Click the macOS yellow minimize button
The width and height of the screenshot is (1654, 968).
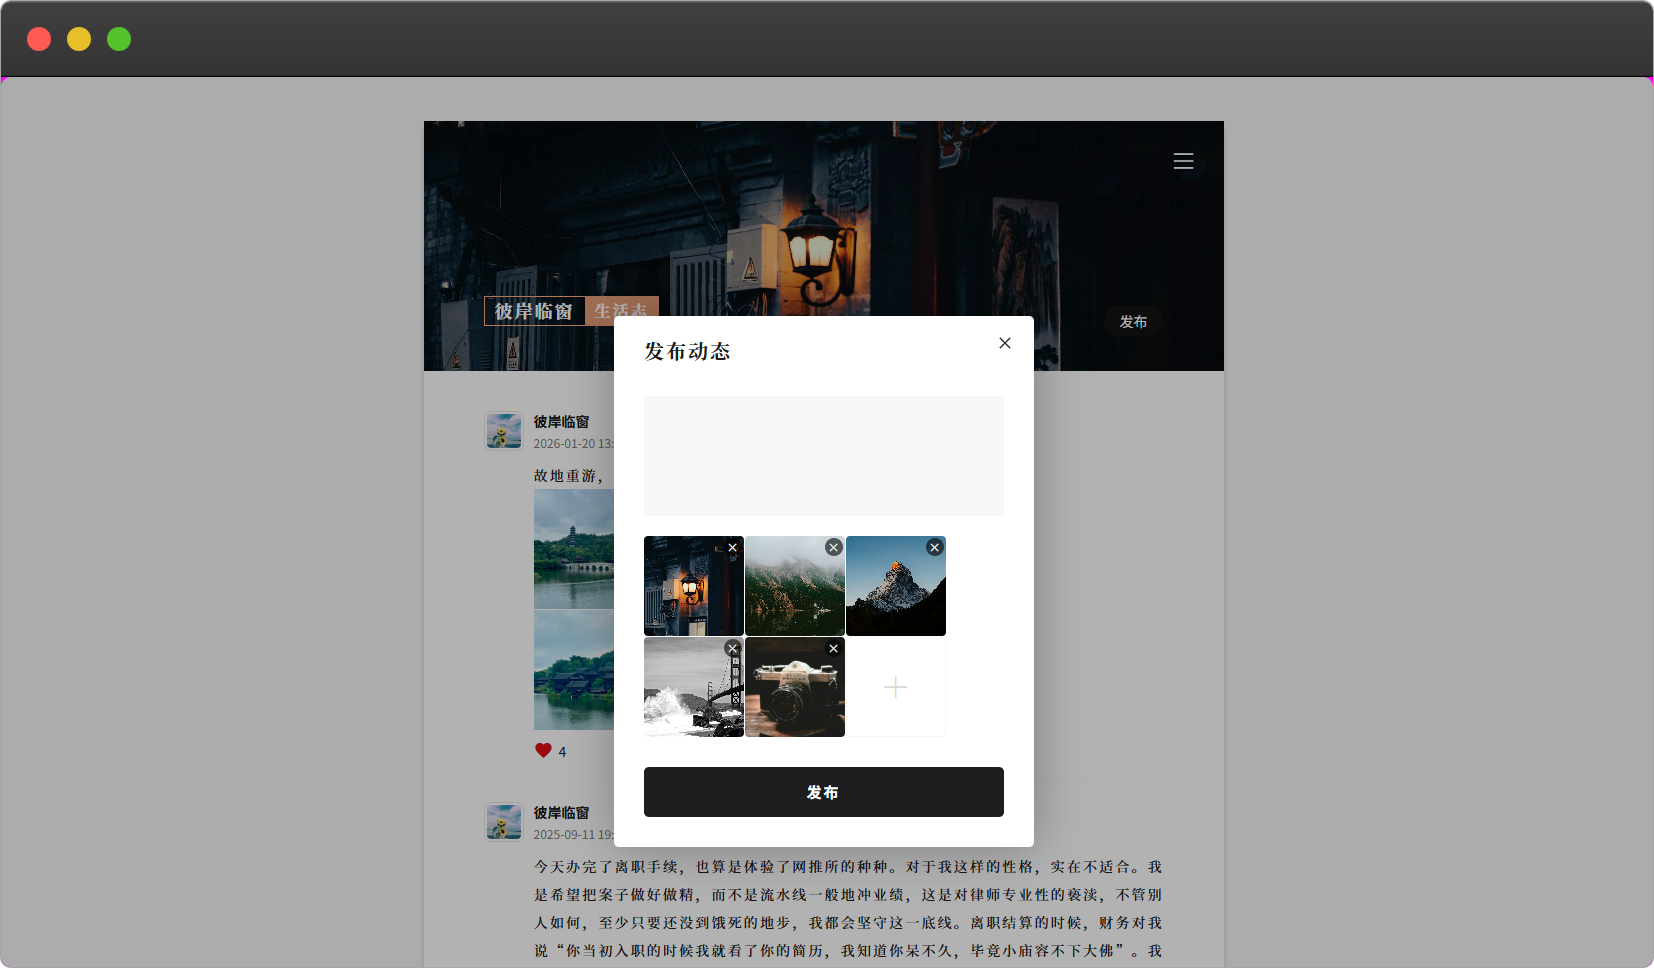[x=79, y=39]
